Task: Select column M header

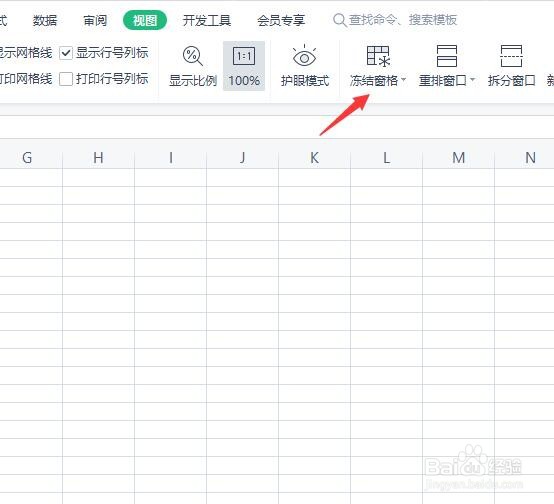Action: point(459,158)
